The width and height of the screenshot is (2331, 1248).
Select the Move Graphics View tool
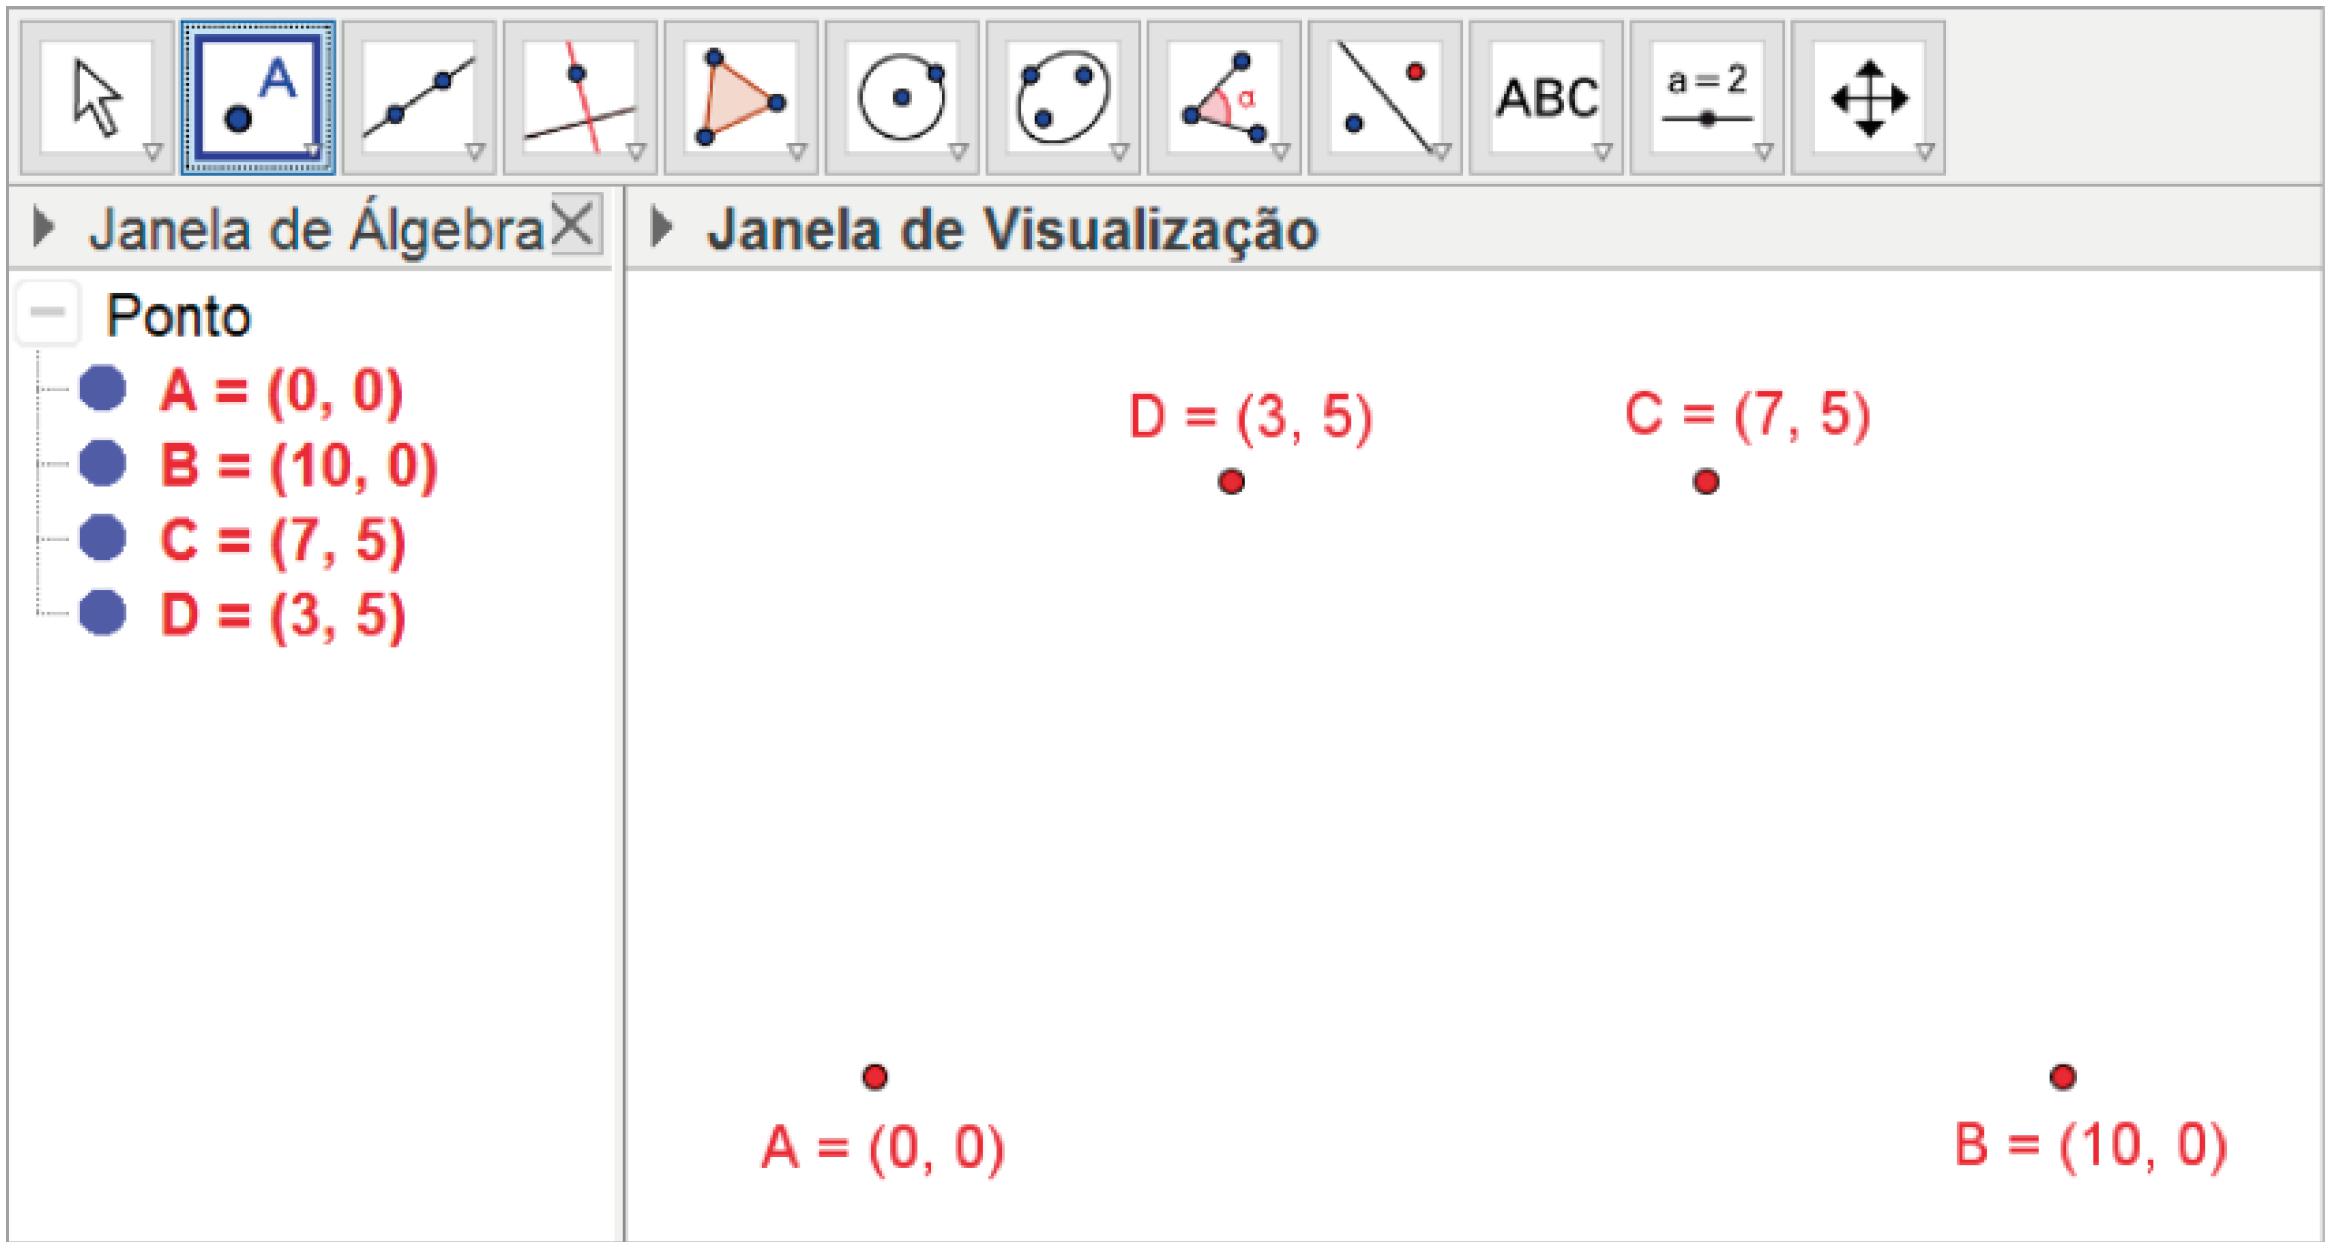pyautogui.click(x=1868, y=98)
